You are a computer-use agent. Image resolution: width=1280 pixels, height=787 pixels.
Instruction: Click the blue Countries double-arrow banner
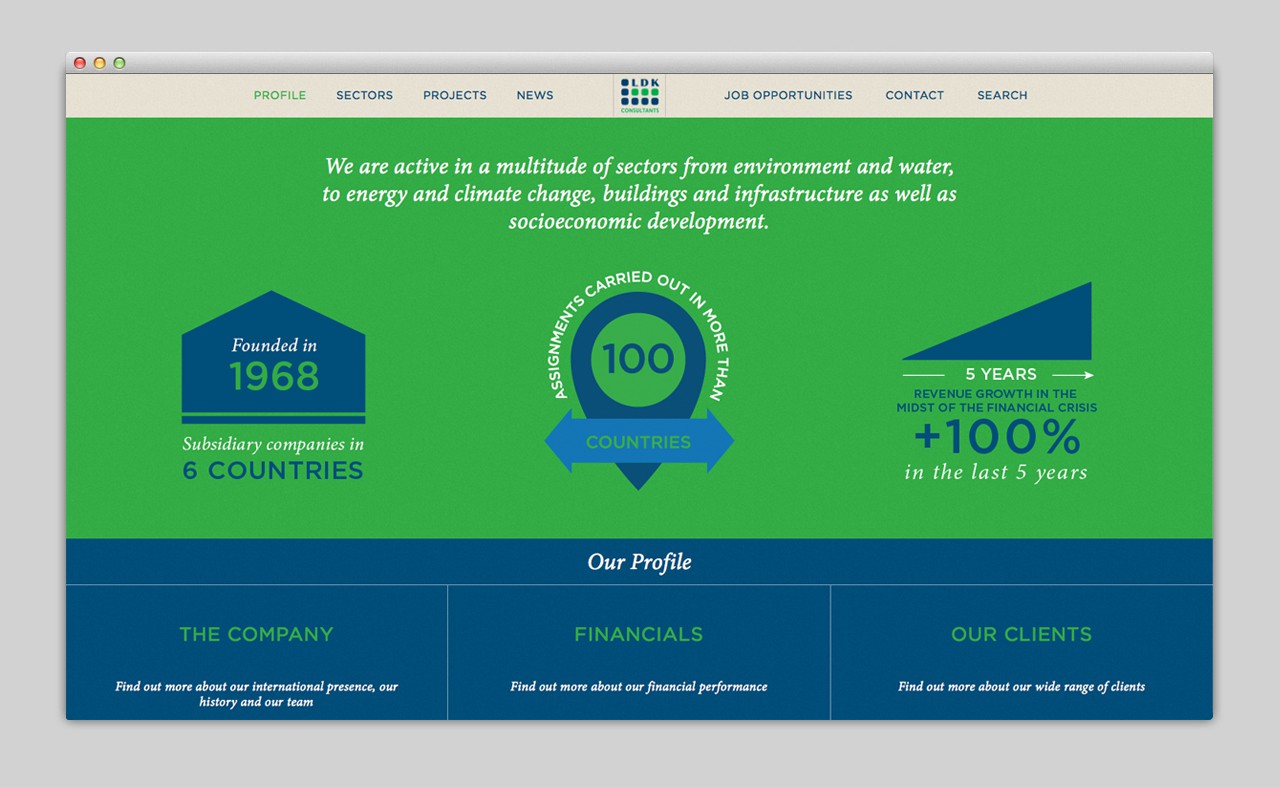pyautogui.click(x=638, y=441)
